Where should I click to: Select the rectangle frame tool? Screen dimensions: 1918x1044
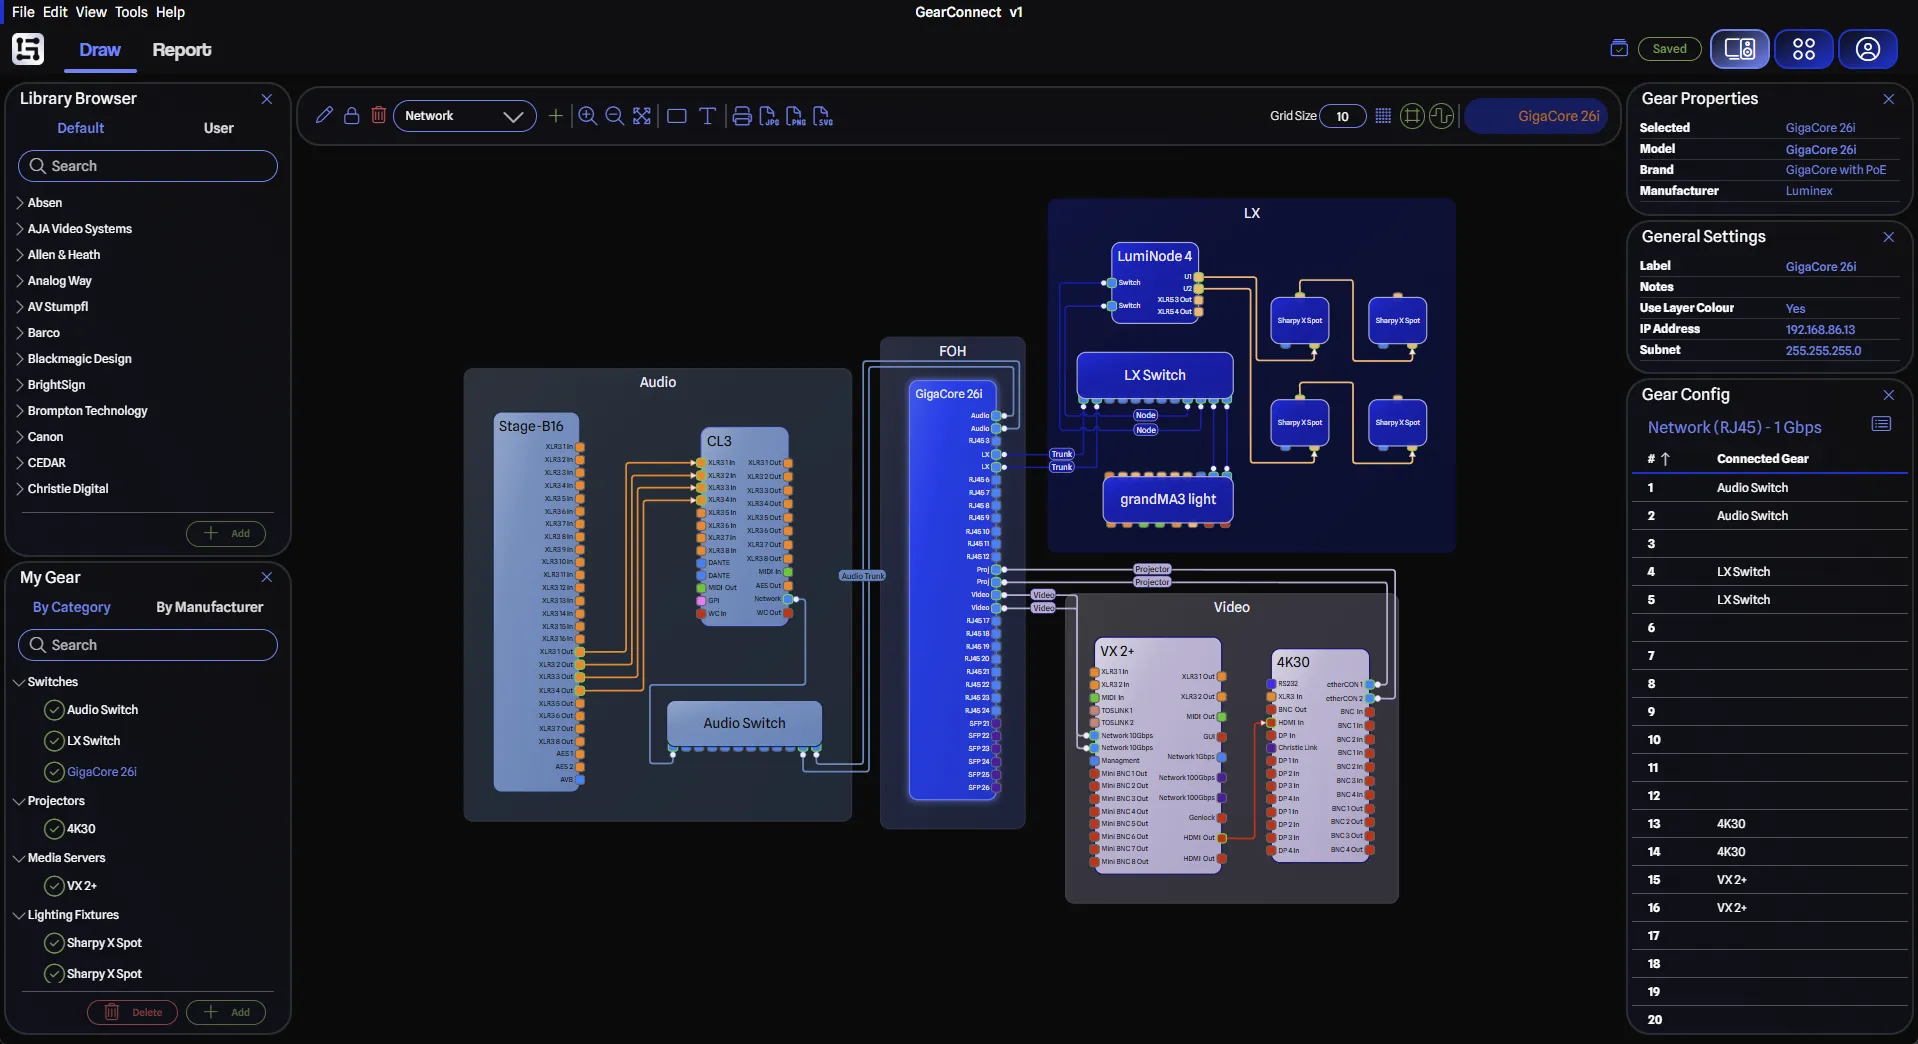pyautogui.click(x=677, y=116)
